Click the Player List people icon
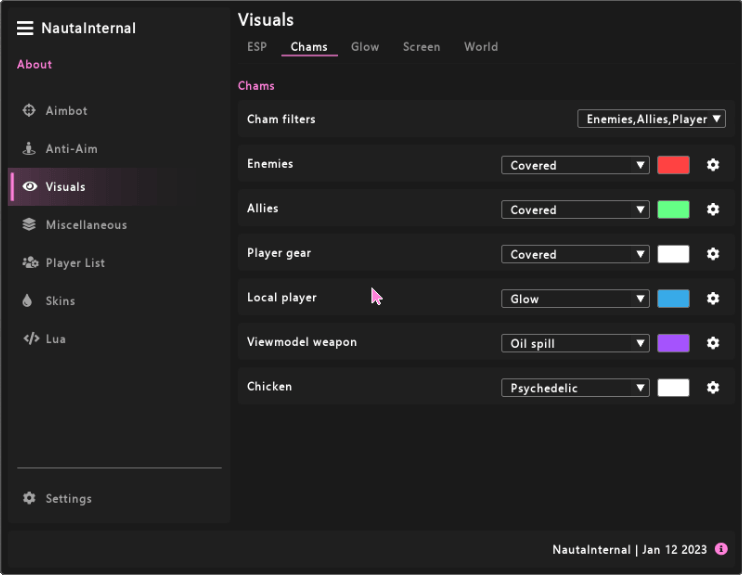This screenshot has width=742, height=575. (x=30, y=262)
